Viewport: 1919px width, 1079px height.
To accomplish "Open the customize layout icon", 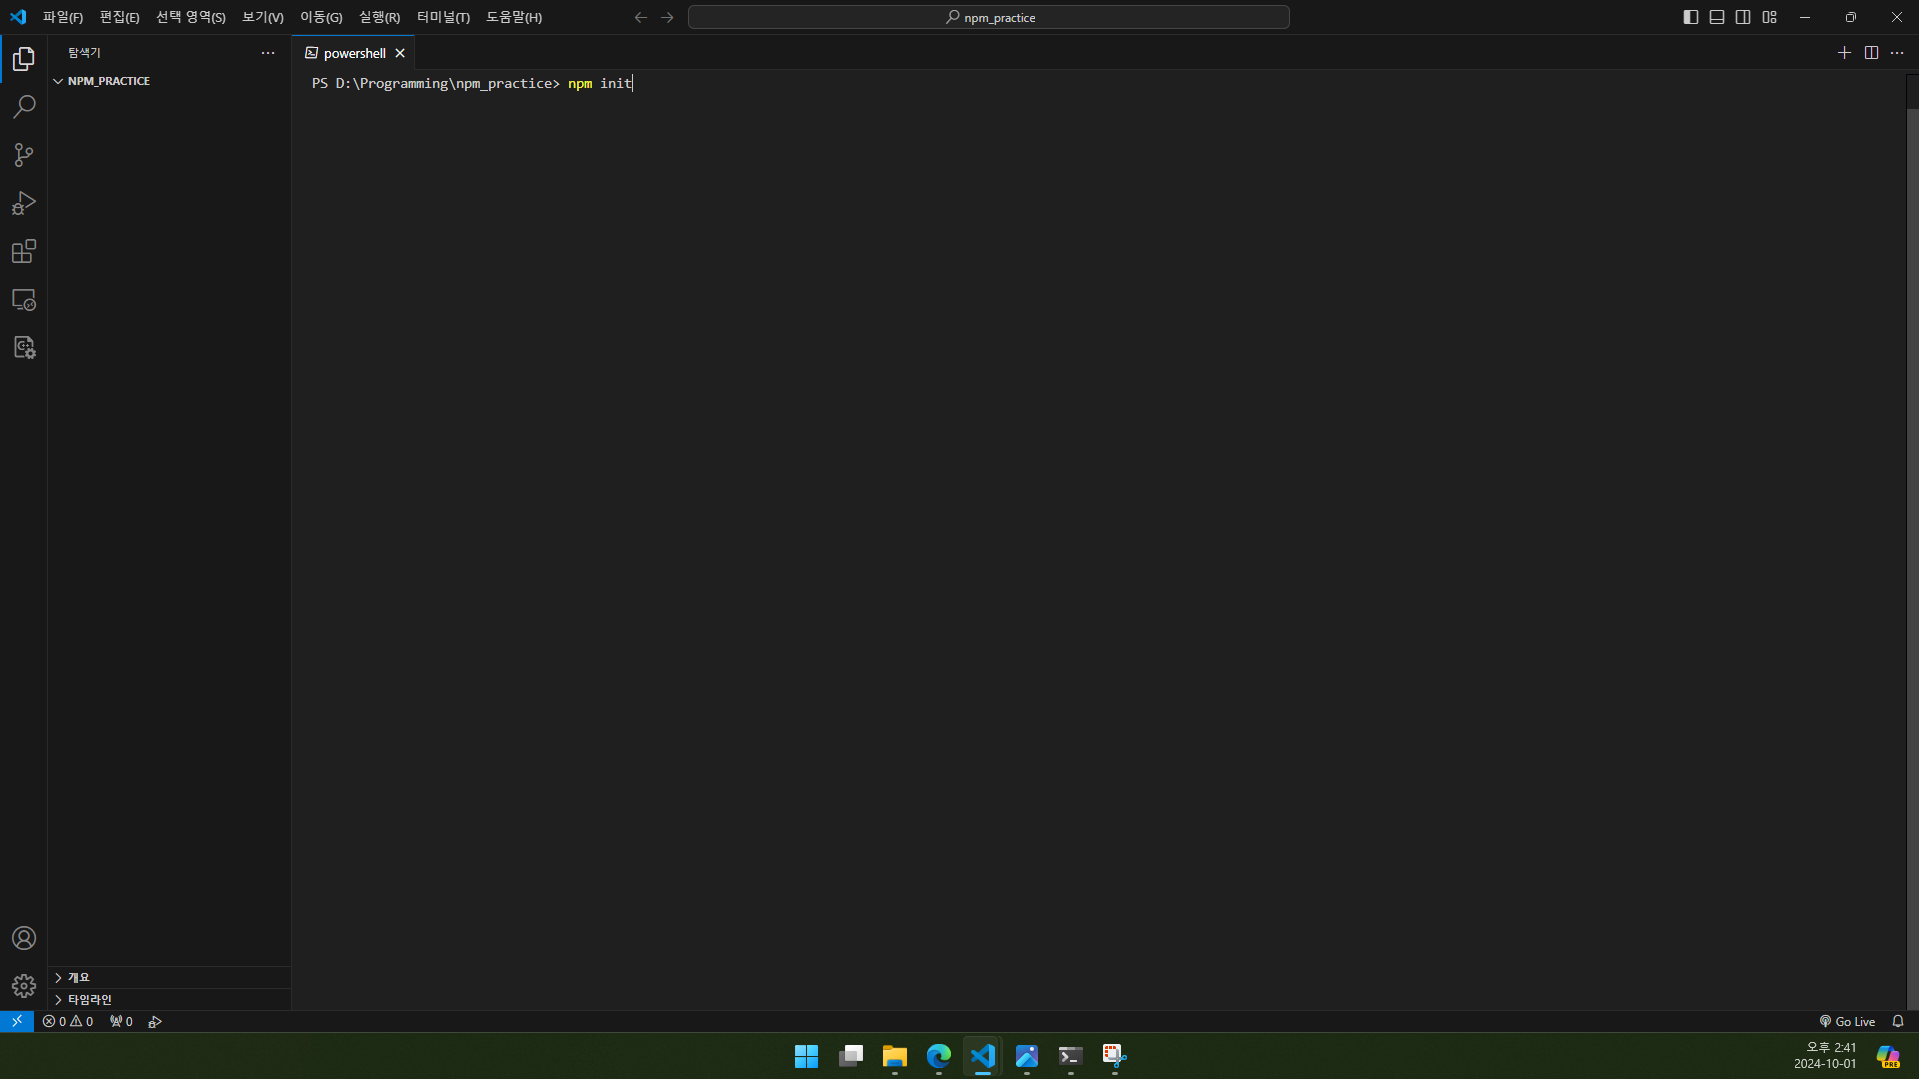I will [1770, 17].
